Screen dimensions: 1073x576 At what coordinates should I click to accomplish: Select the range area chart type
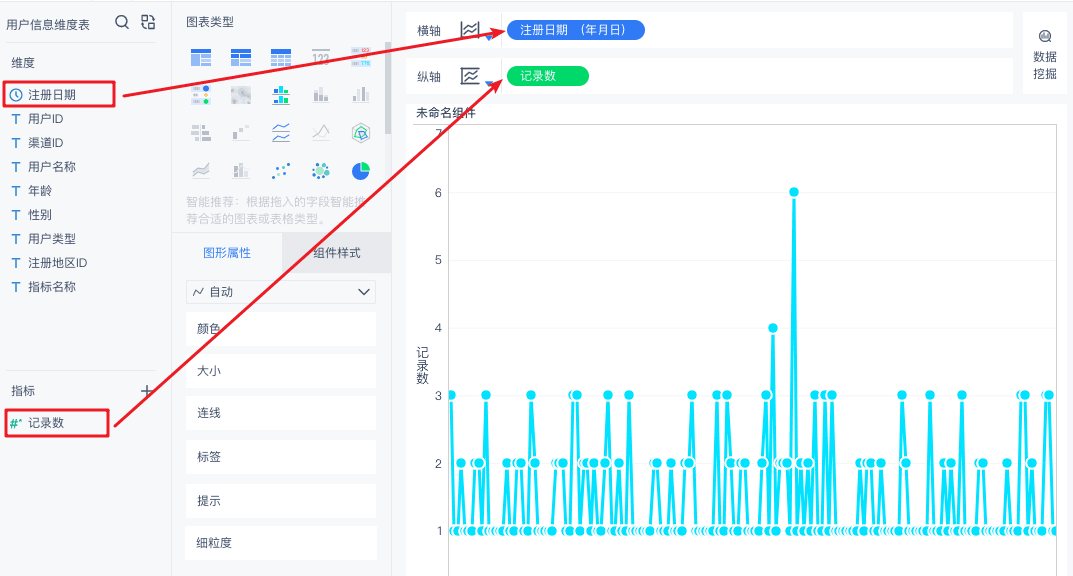pos(201,170)
